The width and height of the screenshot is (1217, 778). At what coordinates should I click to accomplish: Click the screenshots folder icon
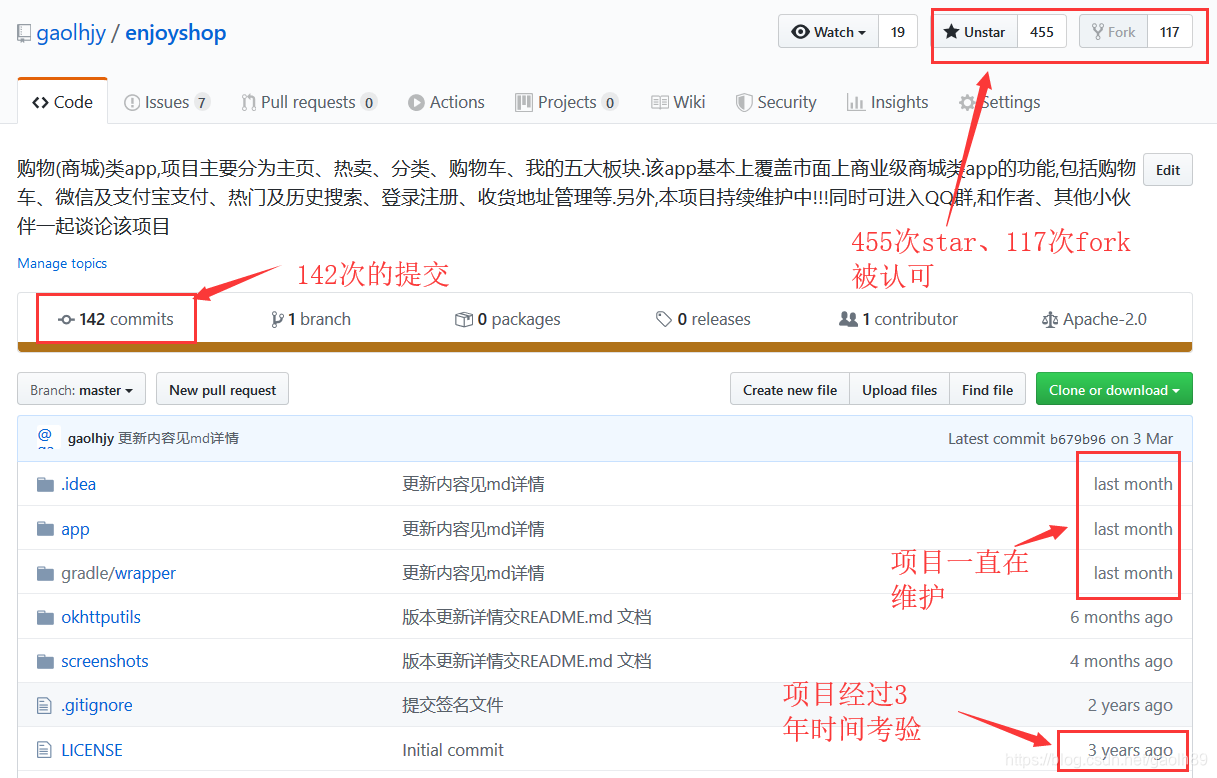[x=44, y=661]
